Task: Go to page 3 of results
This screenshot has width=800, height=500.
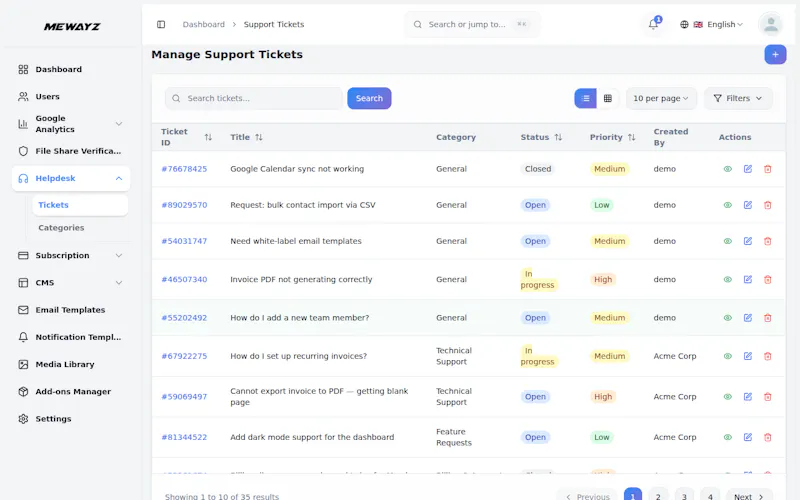Action: tap(684, 496)
